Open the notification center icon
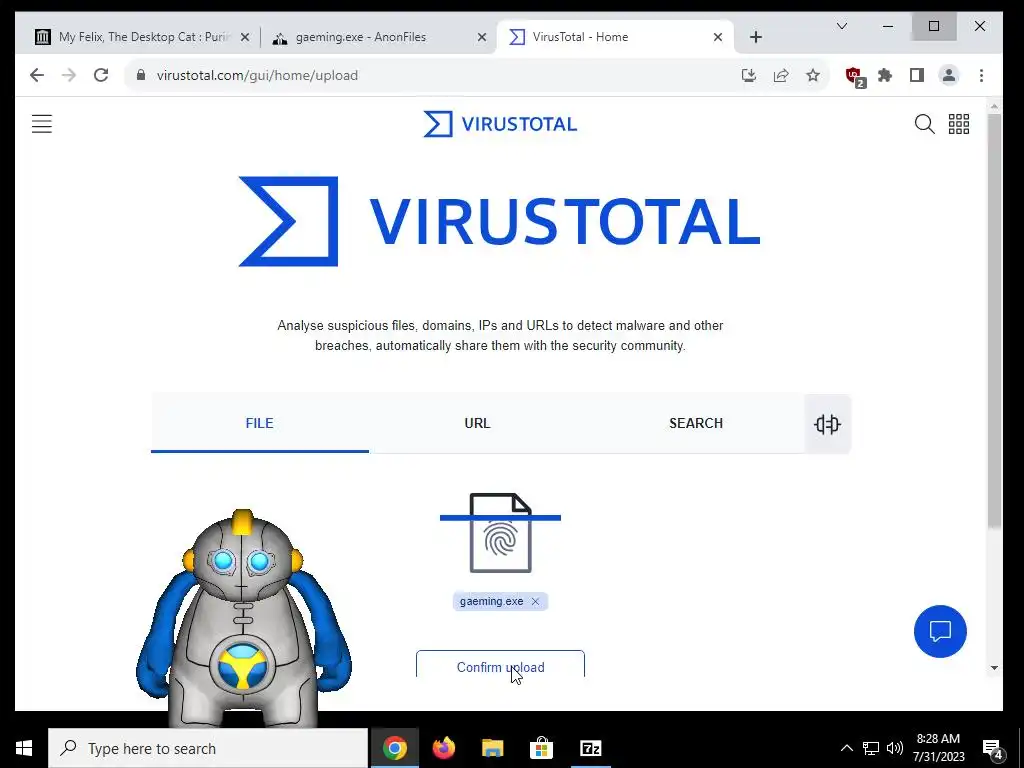Image resolution: width=1024 pixels, height=768 pixels. 993,748
